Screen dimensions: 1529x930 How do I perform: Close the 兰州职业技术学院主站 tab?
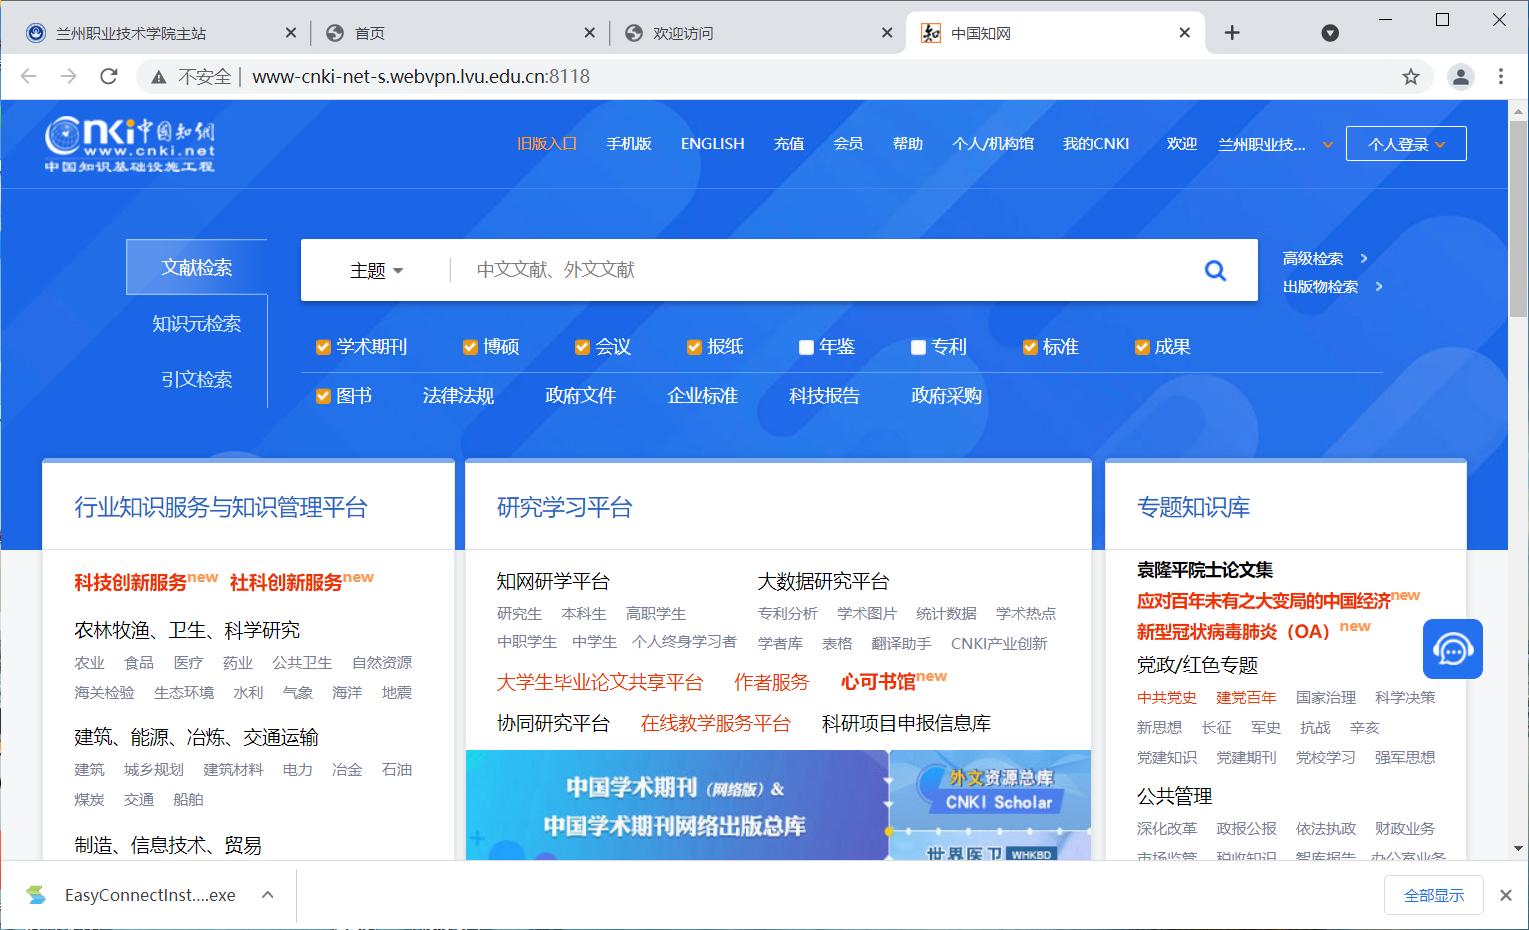point(291,33)
